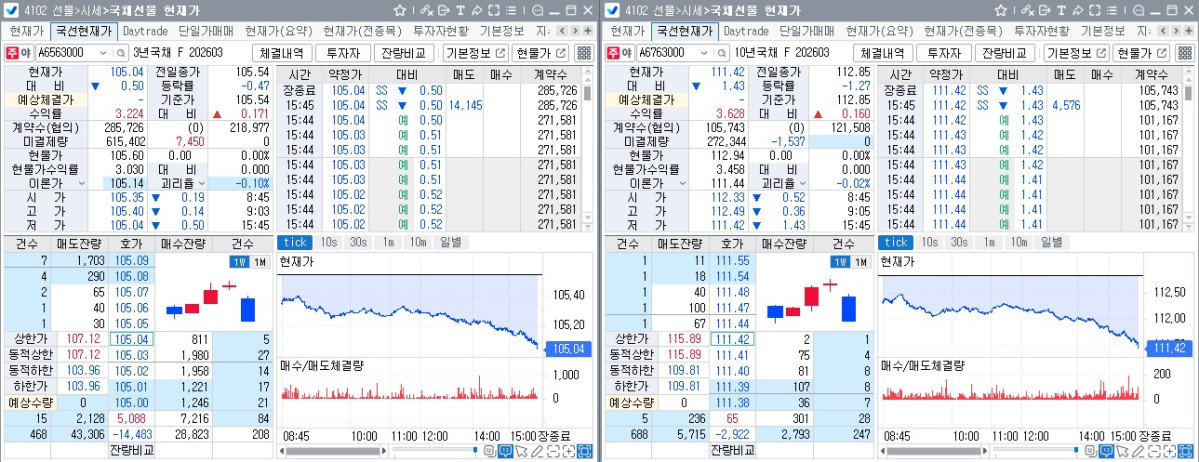This screenshot has height=462, width=1199.
Task: Click tab scroll left arrow in left window
Action: click(x=562, y=31)
